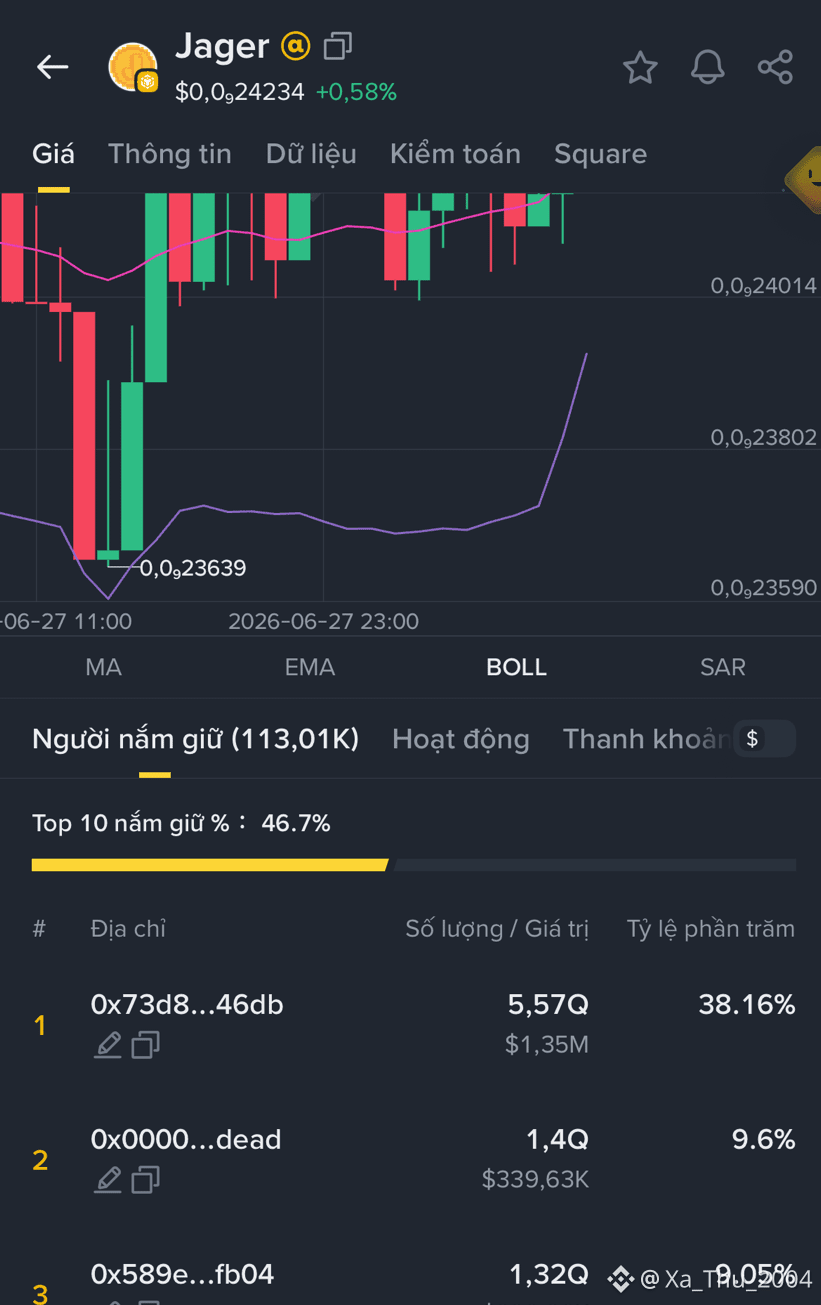The image size is (821, 1305).
Task: Tap the Tỷ lệ phần trăm header
Action: tap(711, 928)
